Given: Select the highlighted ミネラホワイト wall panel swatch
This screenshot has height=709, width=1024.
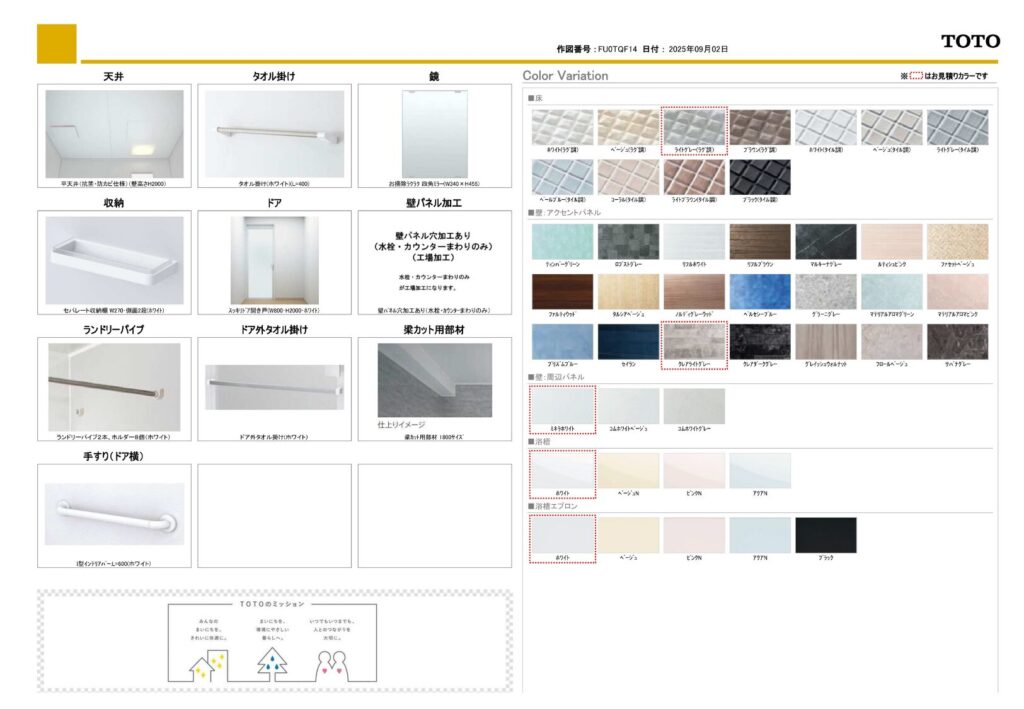Looking at the screenshot, I should point(561,406).
